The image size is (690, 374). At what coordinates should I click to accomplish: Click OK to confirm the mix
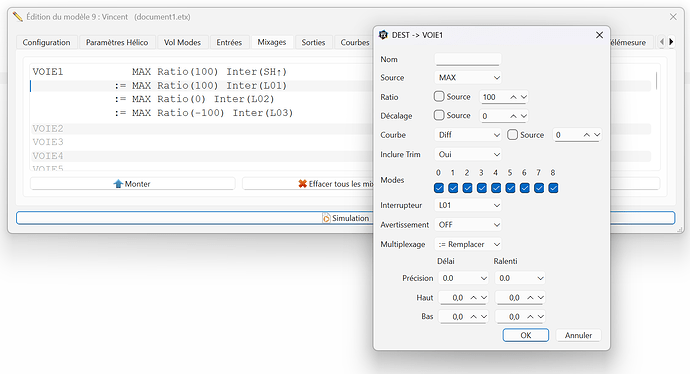click(525, 335)
